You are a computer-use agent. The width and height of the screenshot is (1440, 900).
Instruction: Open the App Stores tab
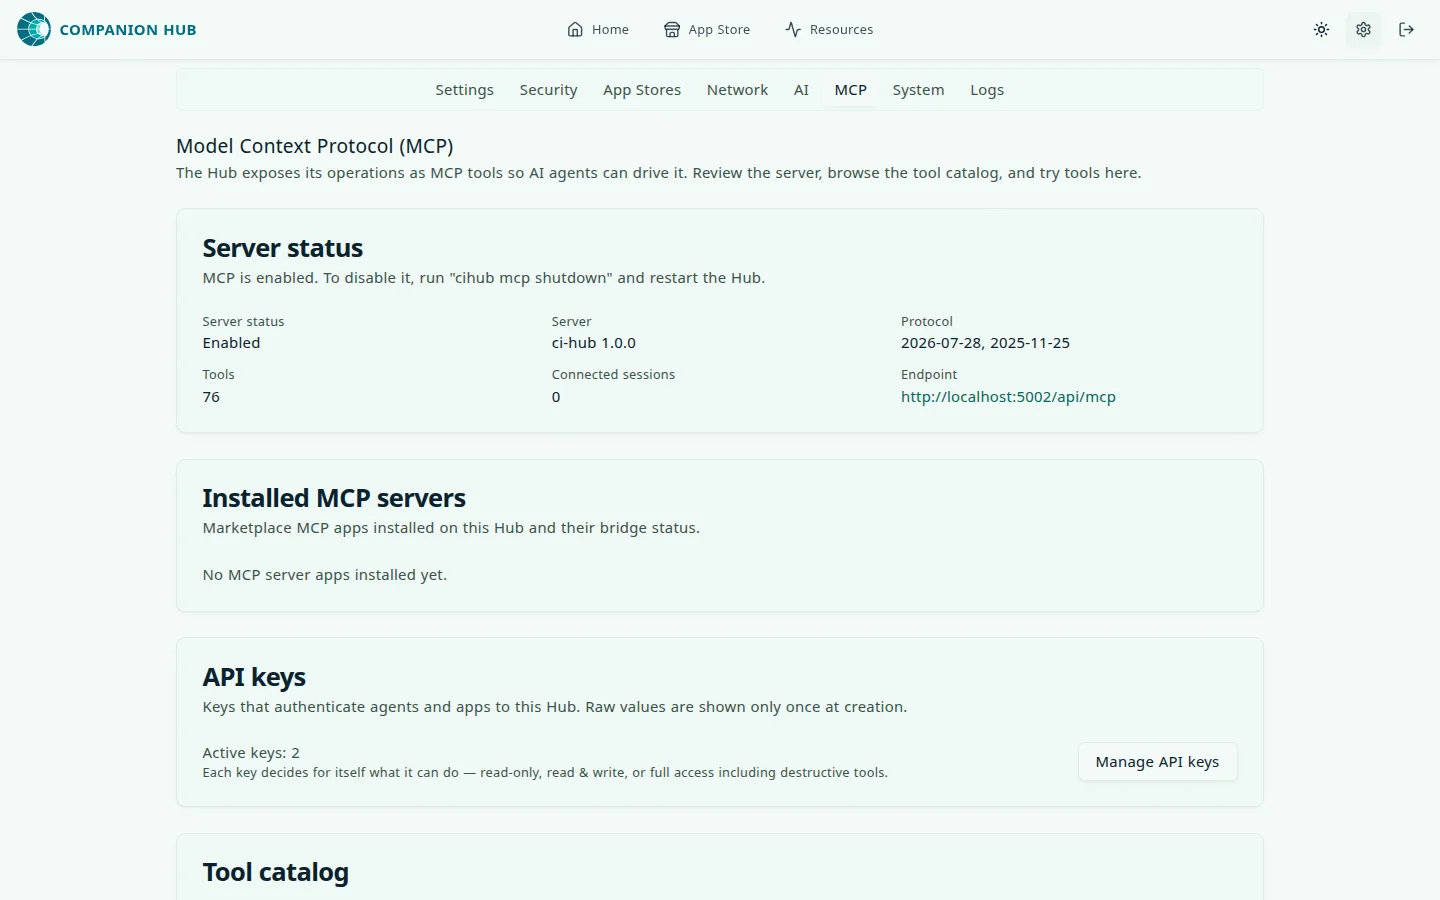coord(642,90)
